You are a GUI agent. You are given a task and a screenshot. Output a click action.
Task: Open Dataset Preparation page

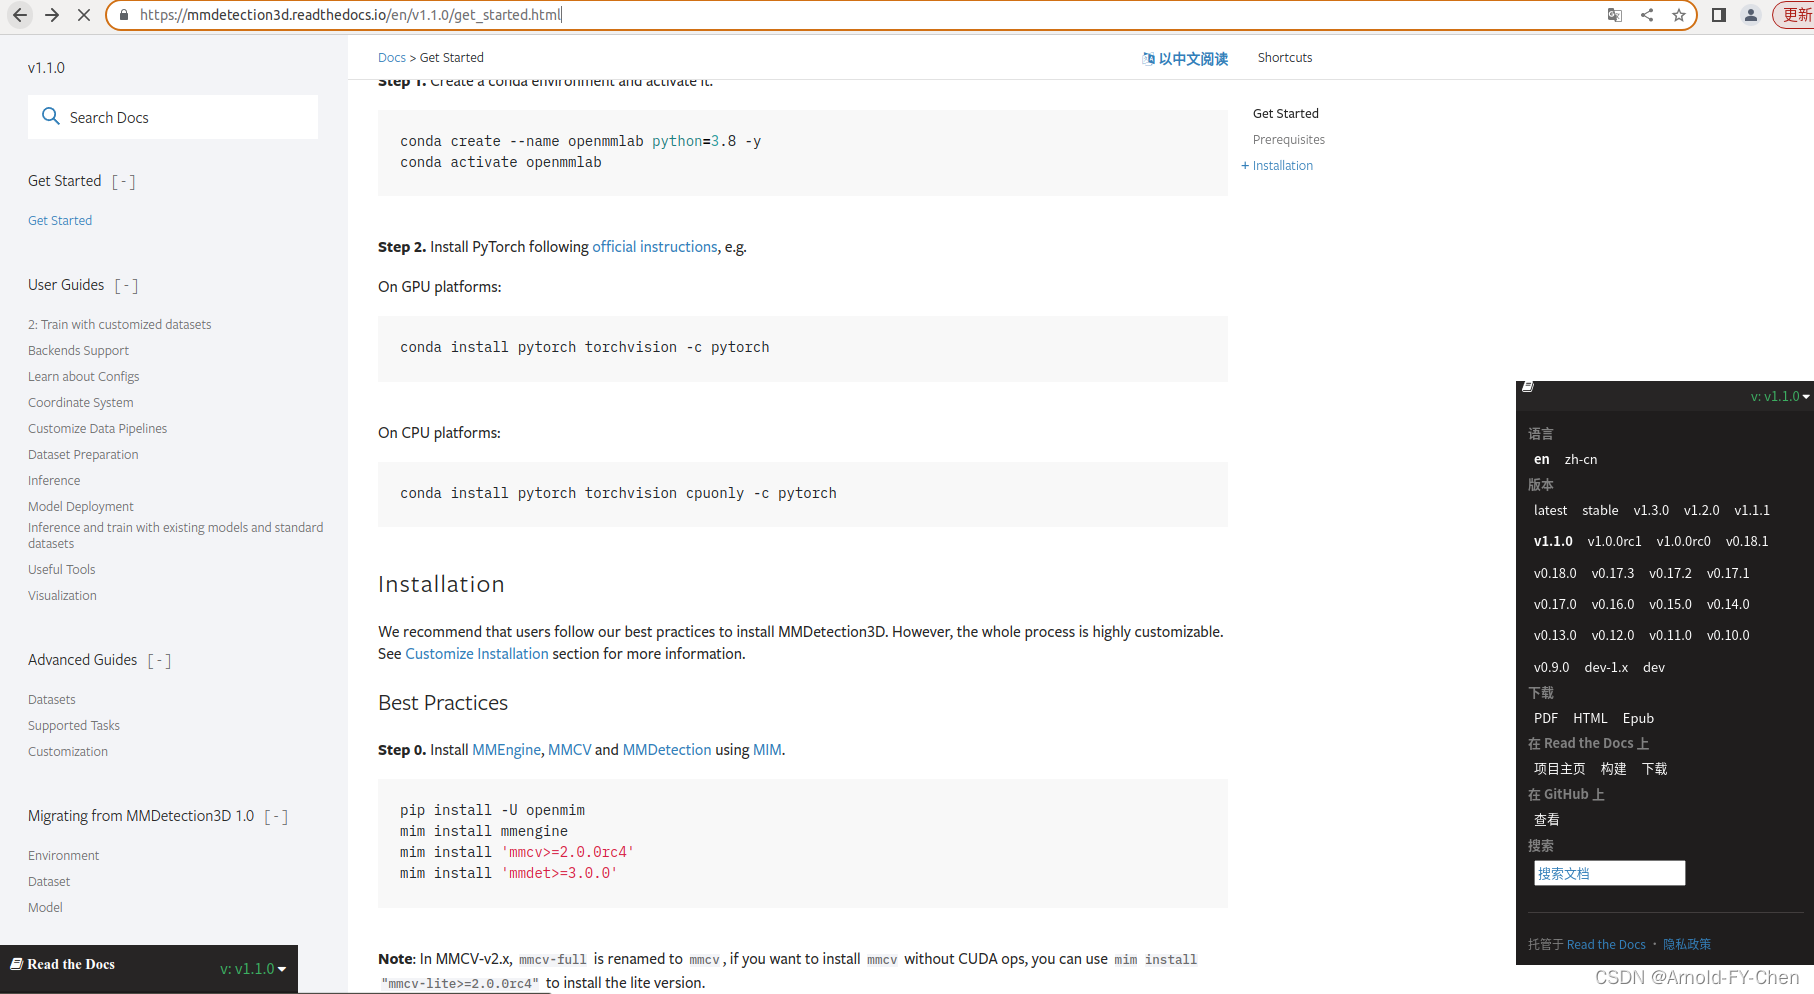(x=83, y=454)
